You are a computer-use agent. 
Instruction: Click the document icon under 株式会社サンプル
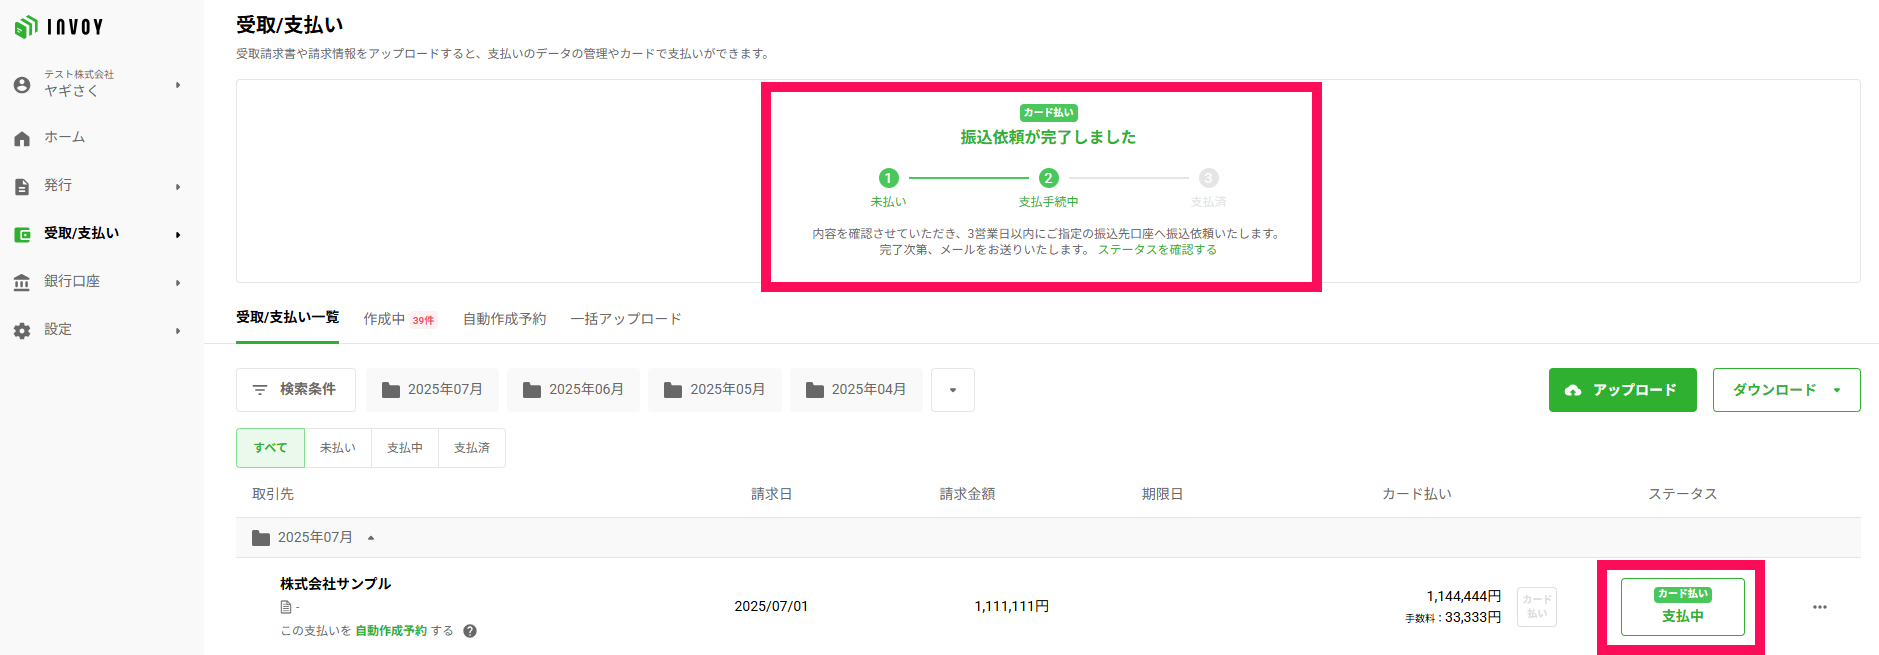point(286,607)
